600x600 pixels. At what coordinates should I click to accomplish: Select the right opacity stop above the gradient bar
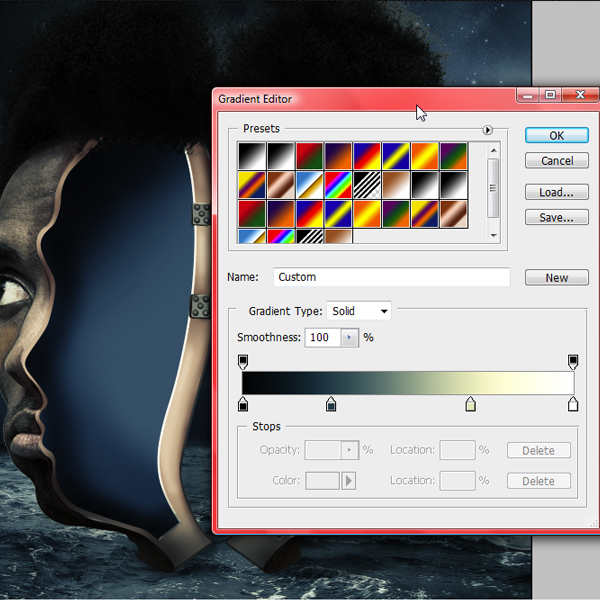573,362
